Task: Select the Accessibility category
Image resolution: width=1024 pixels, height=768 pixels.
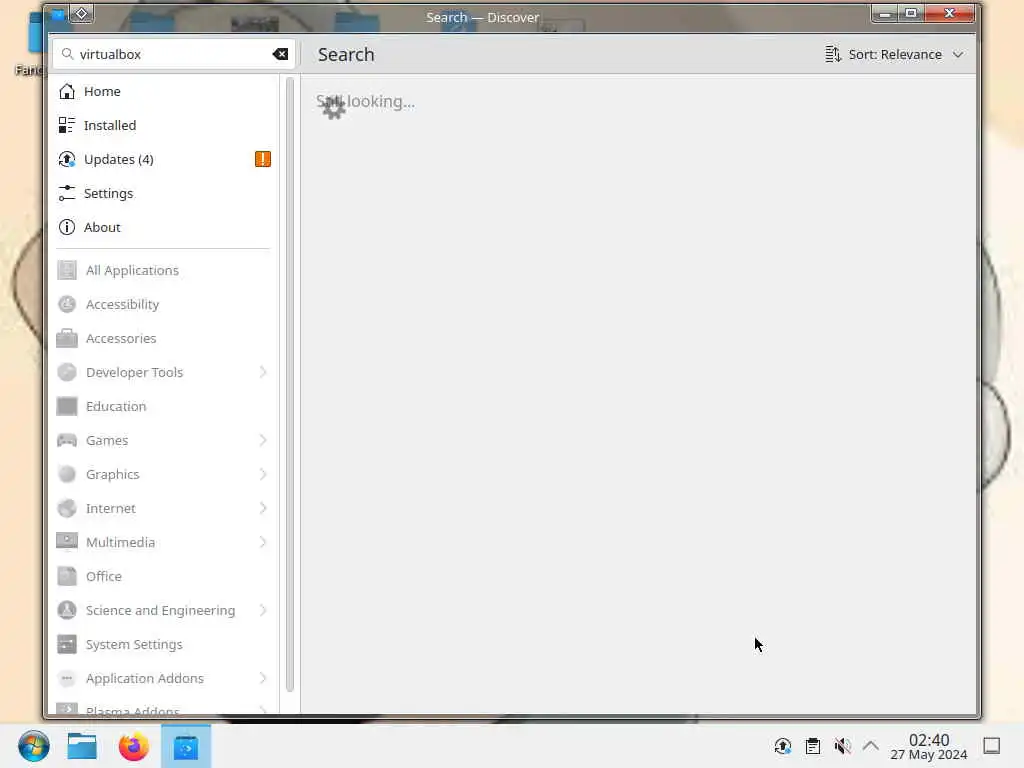Action: 163,304
